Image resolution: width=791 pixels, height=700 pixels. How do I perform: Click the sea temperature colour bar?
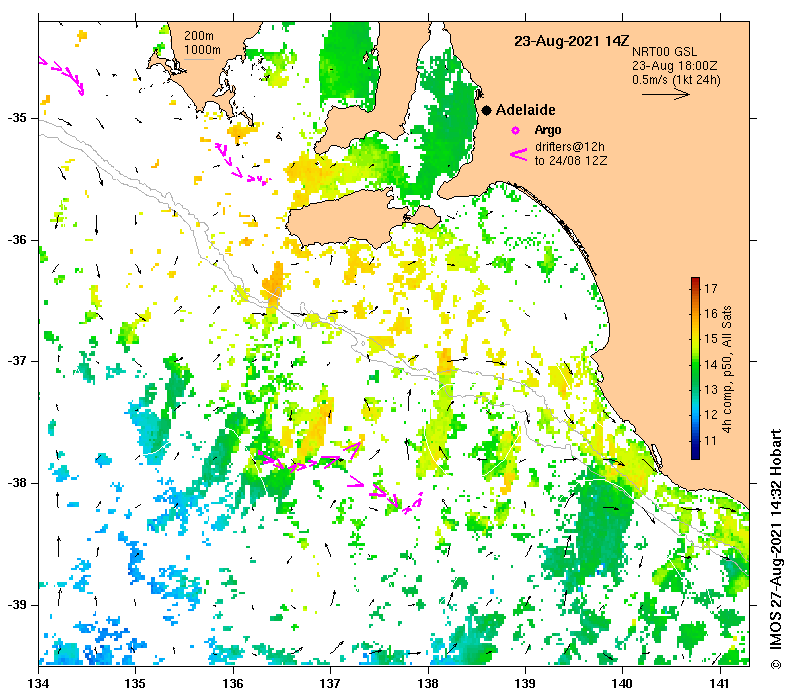[x=695, y=369]
